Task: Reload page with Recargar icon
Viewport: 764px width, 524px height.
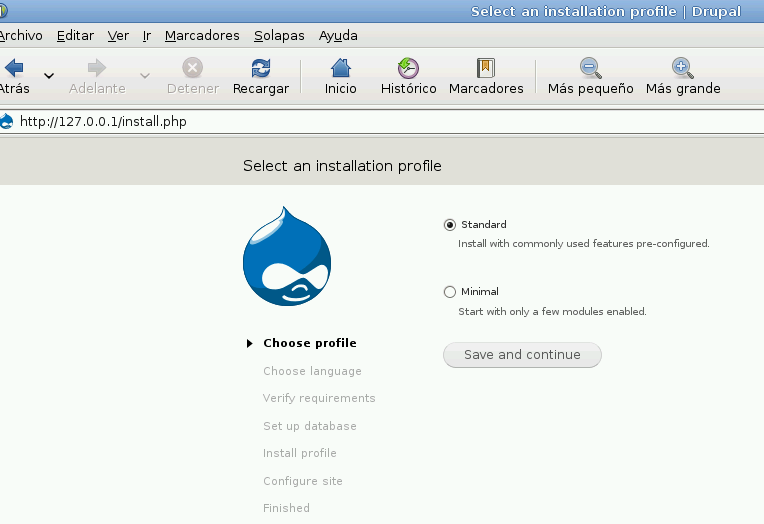Action: click(261, 68)
